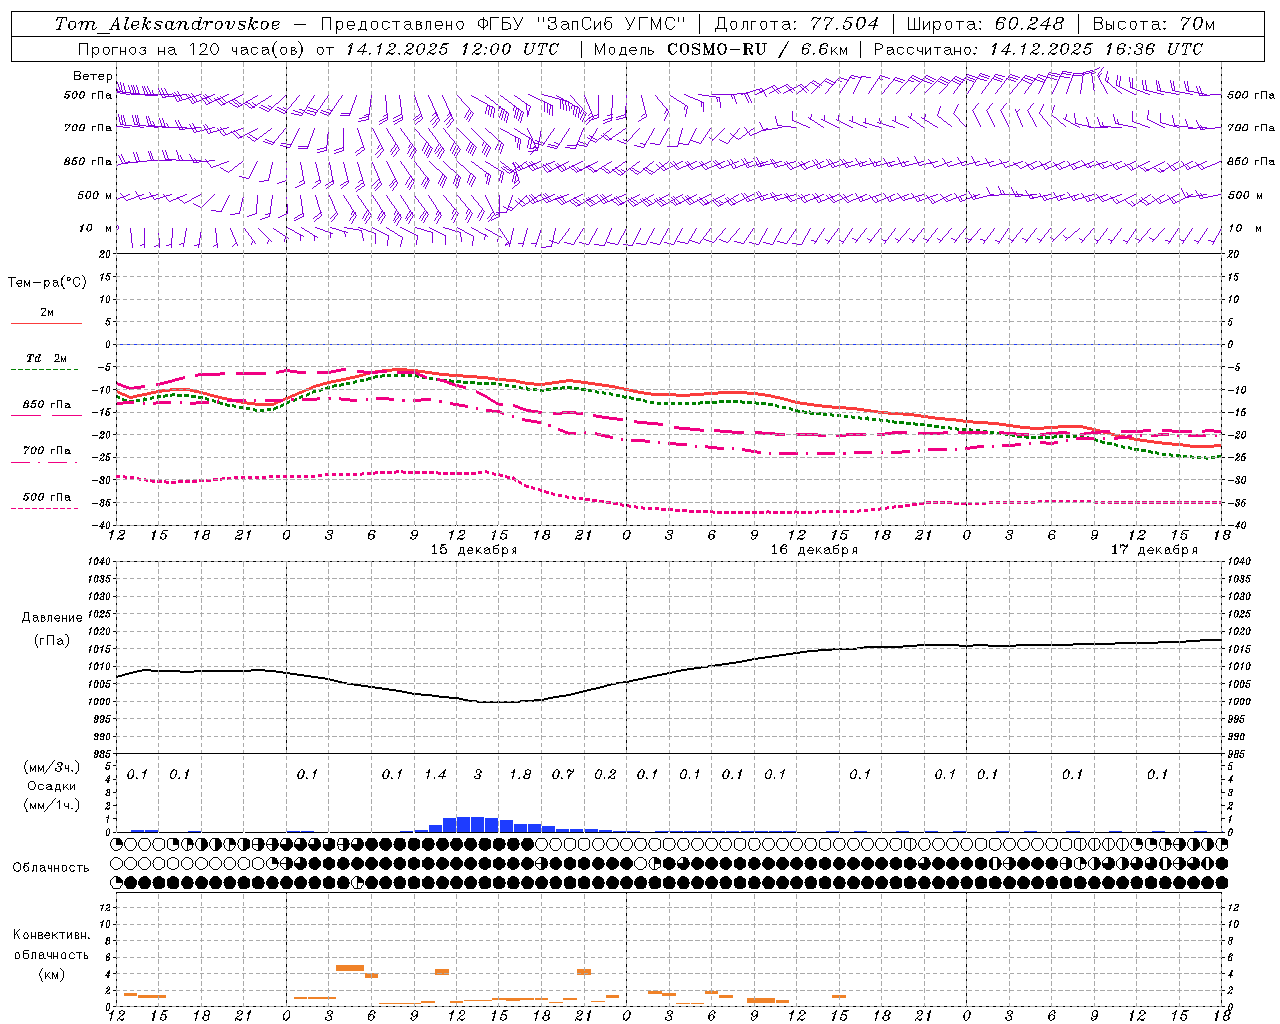Click the 15 декабря date label
This screenshot has height=1024, width=1280.
[x=474, y=549]
